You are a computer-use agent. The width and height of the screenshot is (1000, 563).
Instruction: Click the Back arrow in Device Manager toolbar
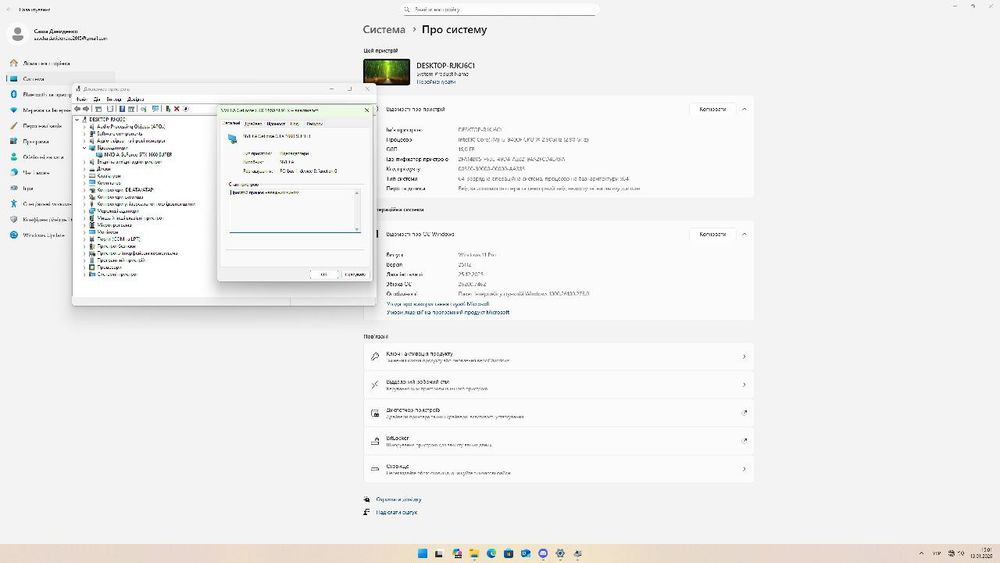click(x=78, y=109)
